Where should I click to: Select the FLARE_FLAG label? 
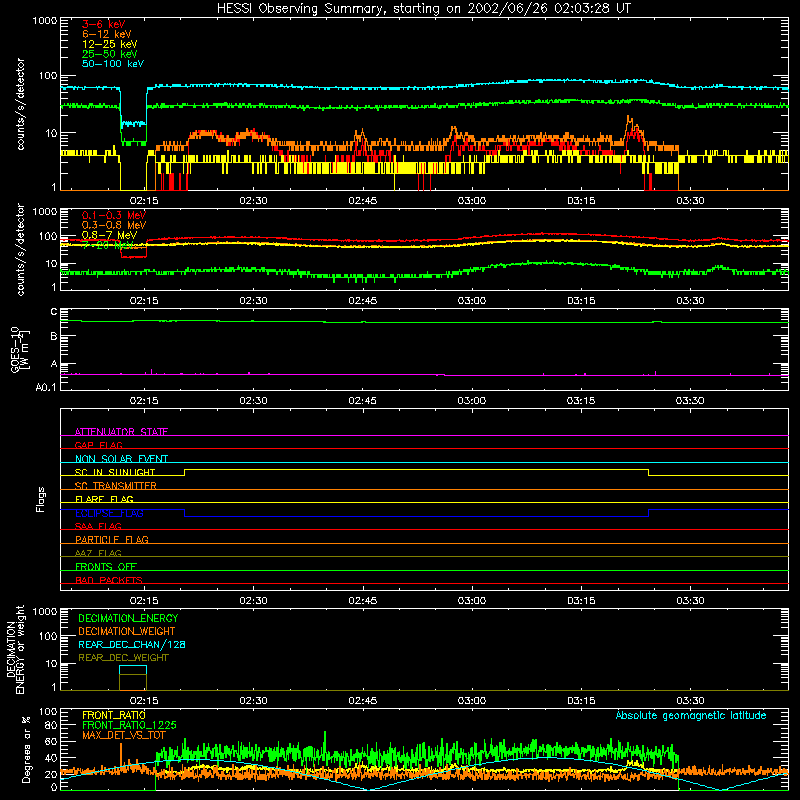tap(104, 499)
